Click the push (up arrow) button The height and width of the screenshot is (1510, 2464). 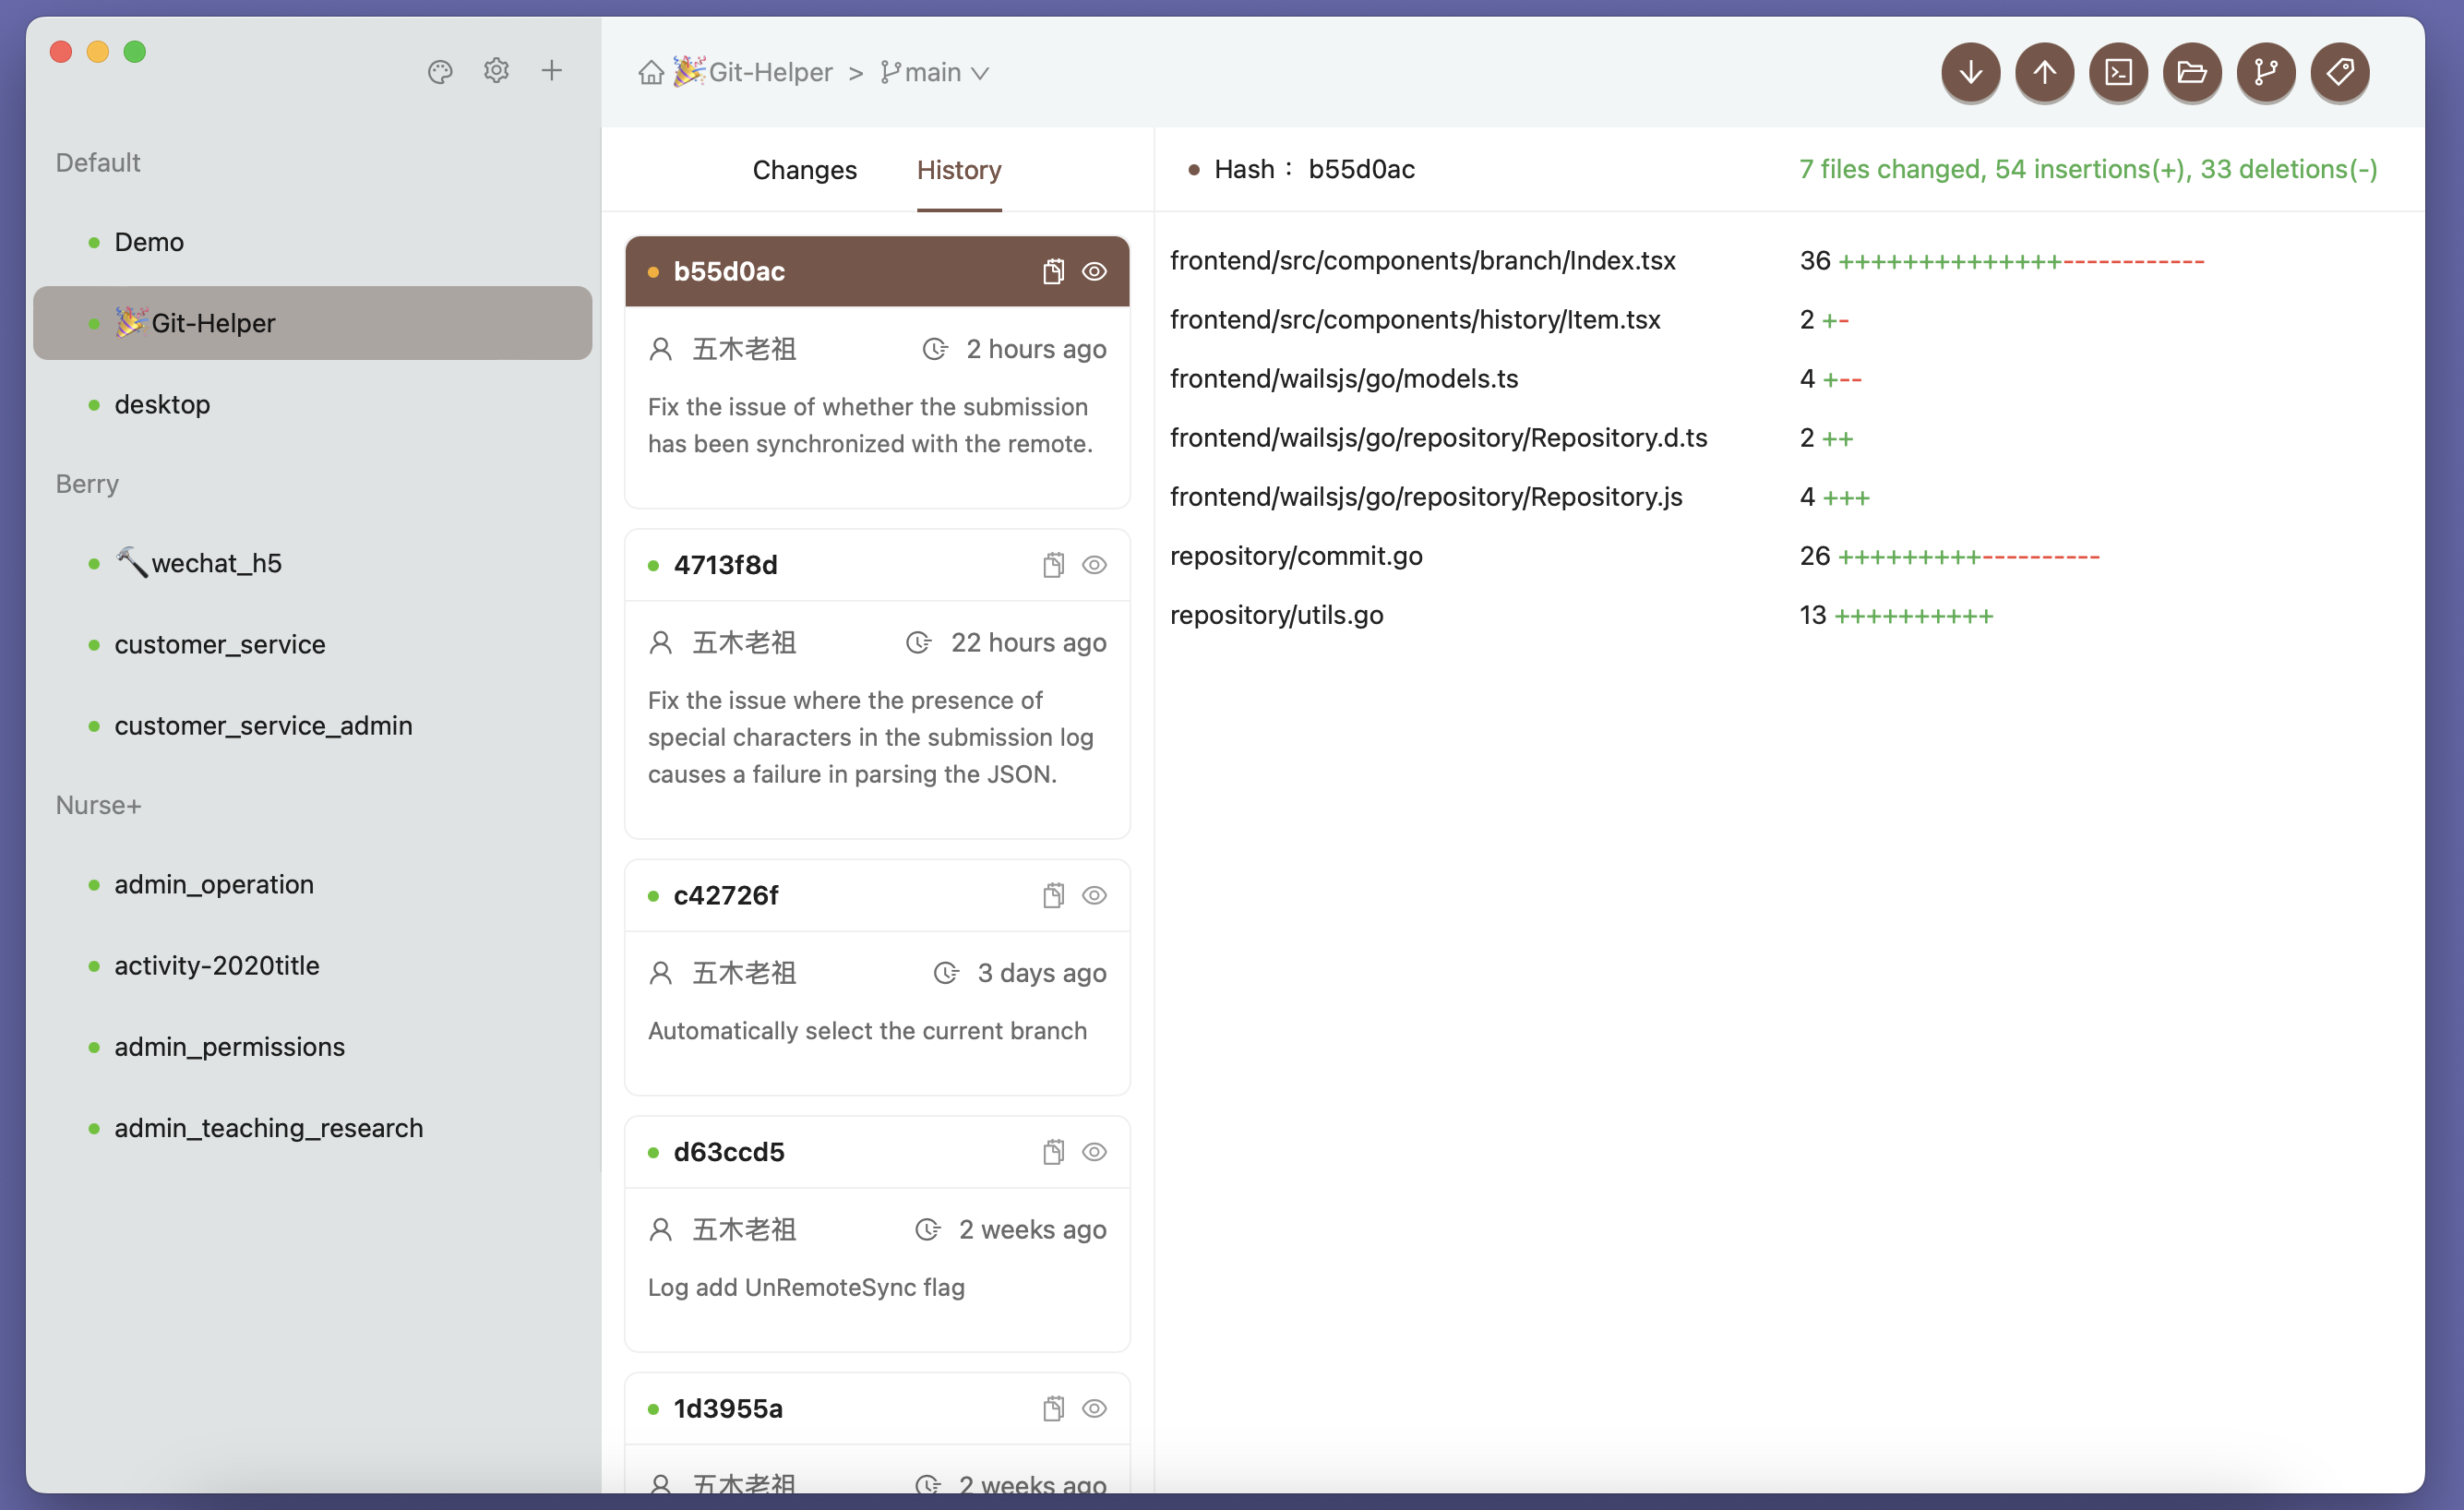click(x=2044, y=72)
